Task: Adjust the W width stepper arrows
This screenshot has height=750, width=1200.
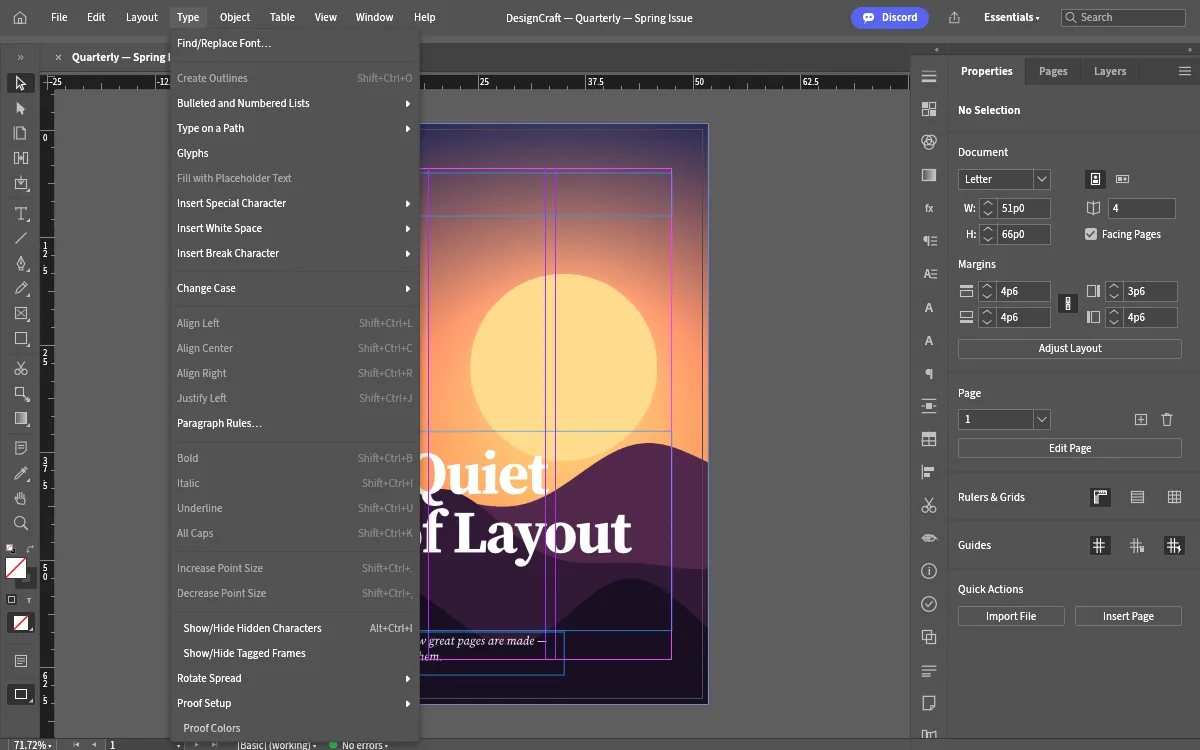Action: pyautogui.click(x=988, y=208)
